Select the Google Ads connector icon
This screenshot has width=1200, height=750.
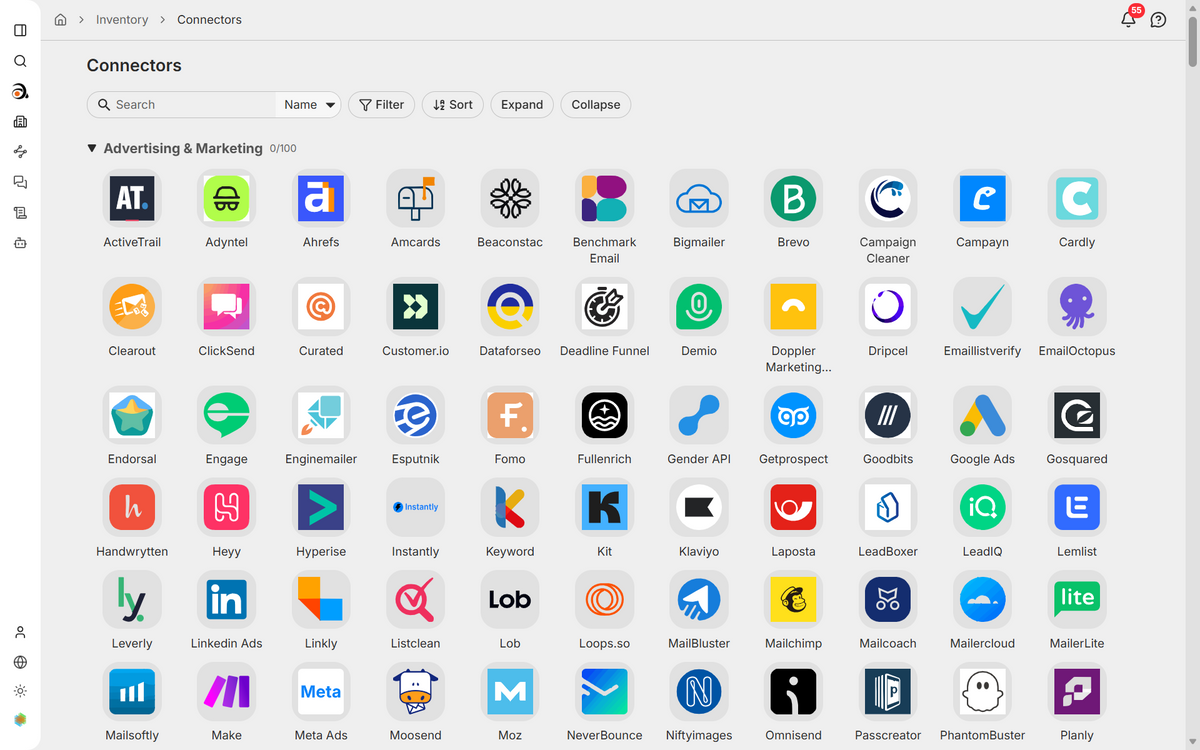point(982,416)
